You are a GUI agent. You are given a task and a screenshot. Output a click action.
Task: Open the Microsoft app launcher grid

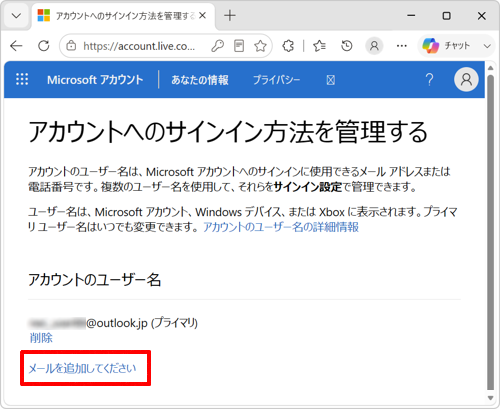(x=22, y=80)
